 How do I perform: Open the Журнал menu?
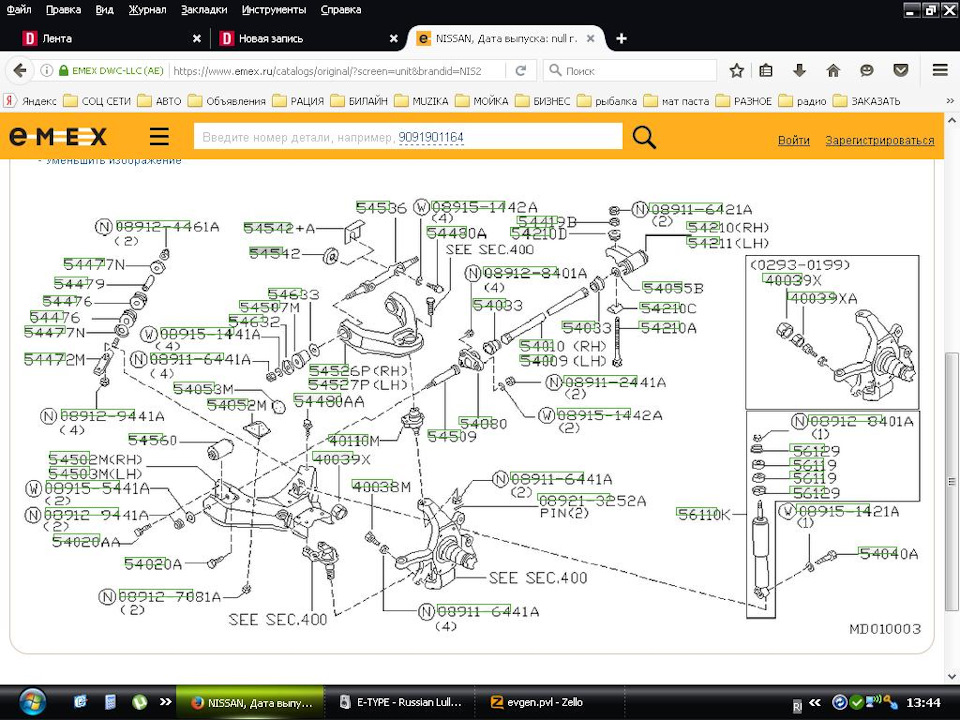click(x=147, y=10)
